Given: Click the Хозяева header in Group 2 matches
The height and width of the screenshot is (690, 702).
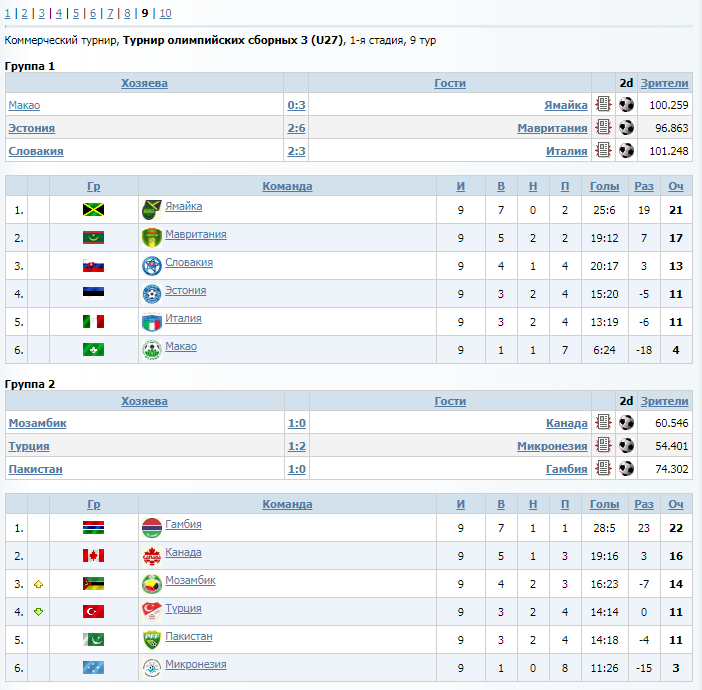Looking at the screenshot, I should [x=144, y=401].
